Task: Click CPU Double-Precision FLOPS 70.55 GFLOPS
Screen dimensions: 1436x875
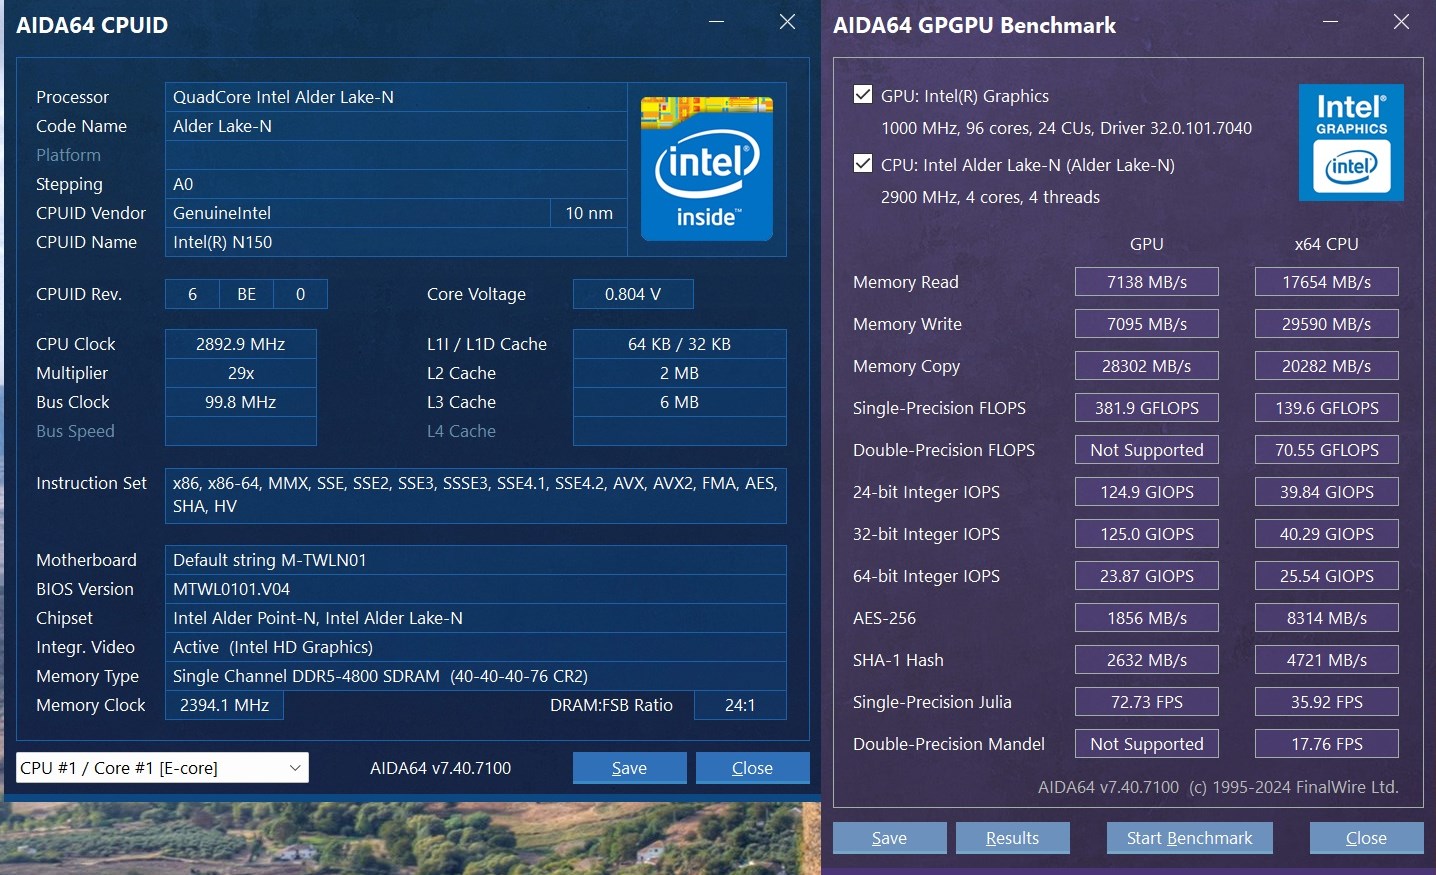Action: tap(1327, 450)
